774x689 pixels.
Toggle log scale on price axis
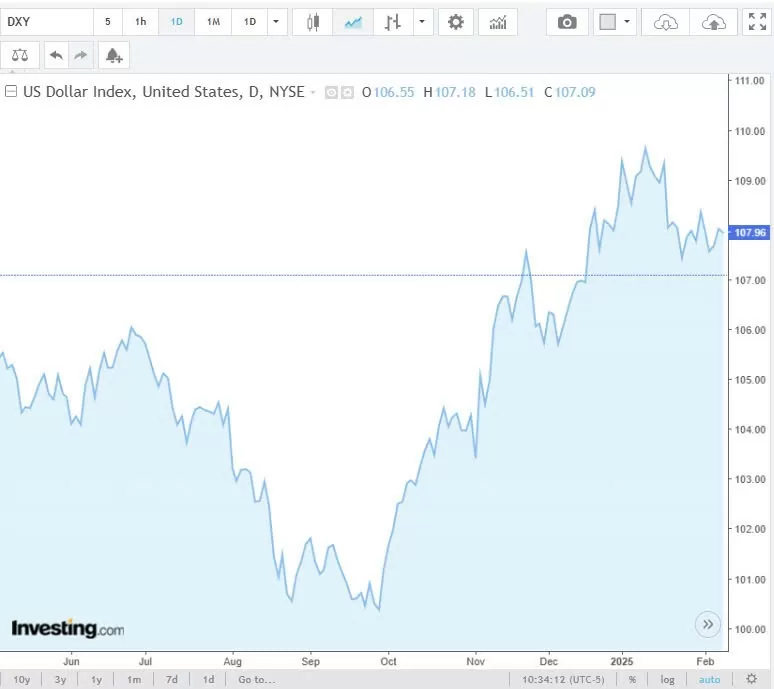(x=667, y=680)
